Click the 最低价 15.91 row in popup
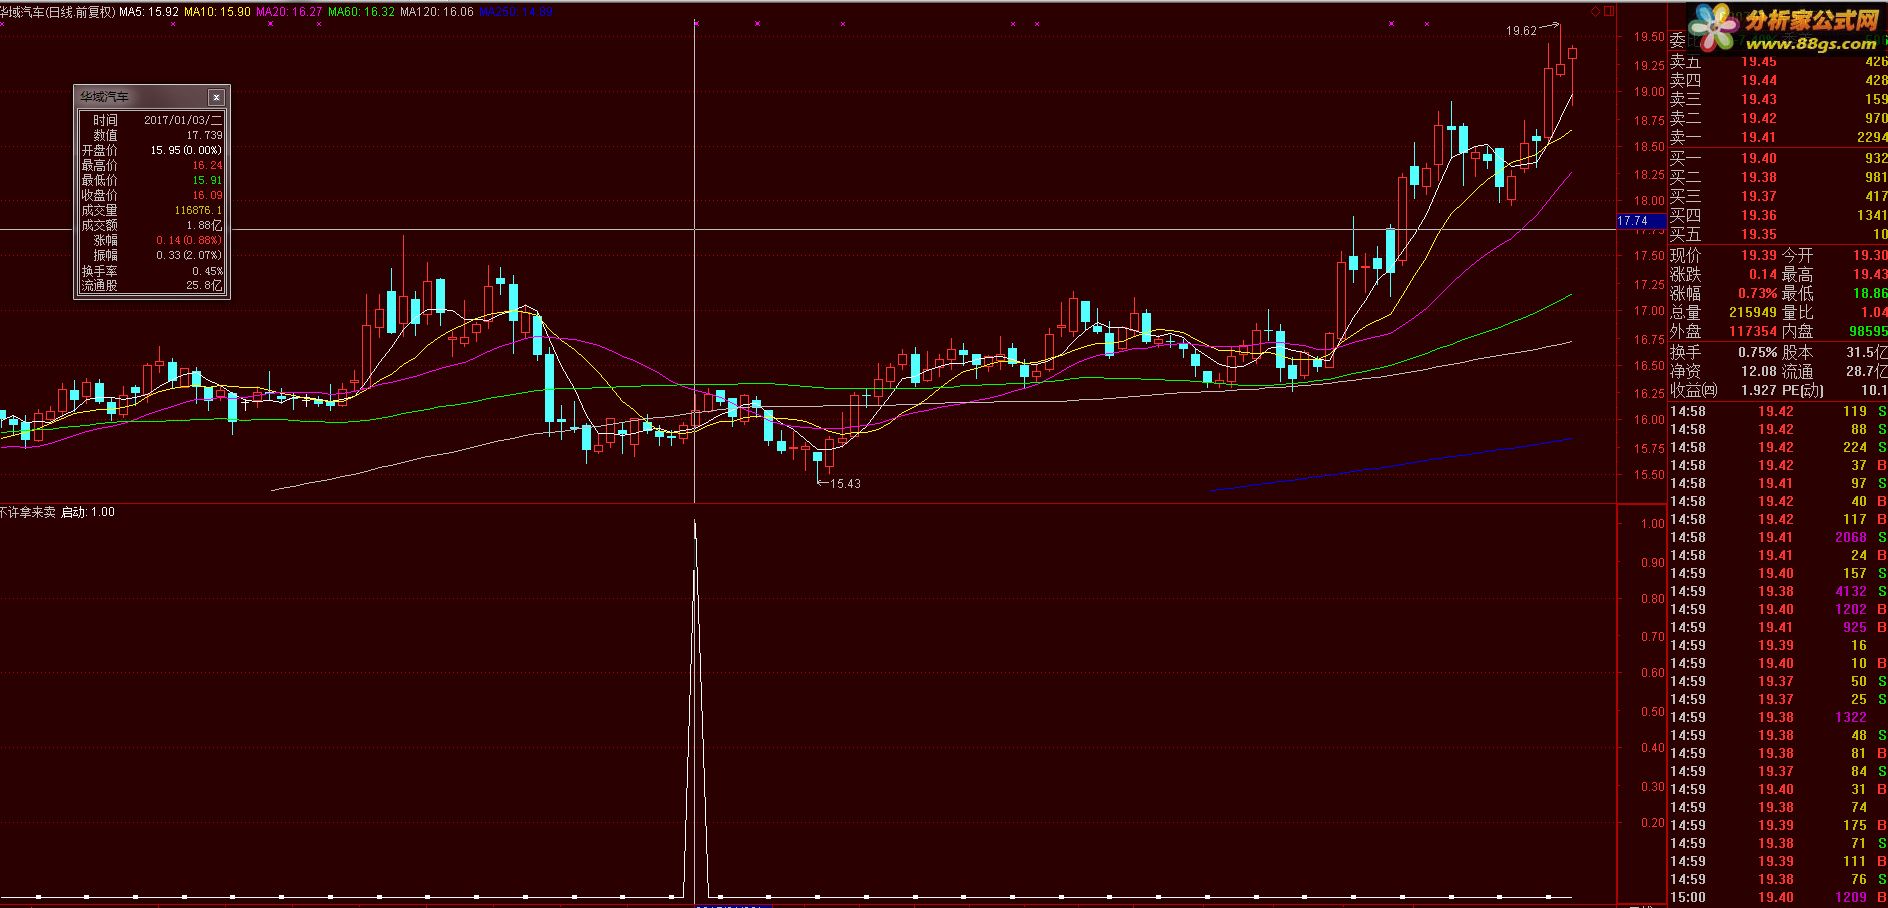Image resolution: width=1888 pixels, height=908 pixels. [152, 180]
